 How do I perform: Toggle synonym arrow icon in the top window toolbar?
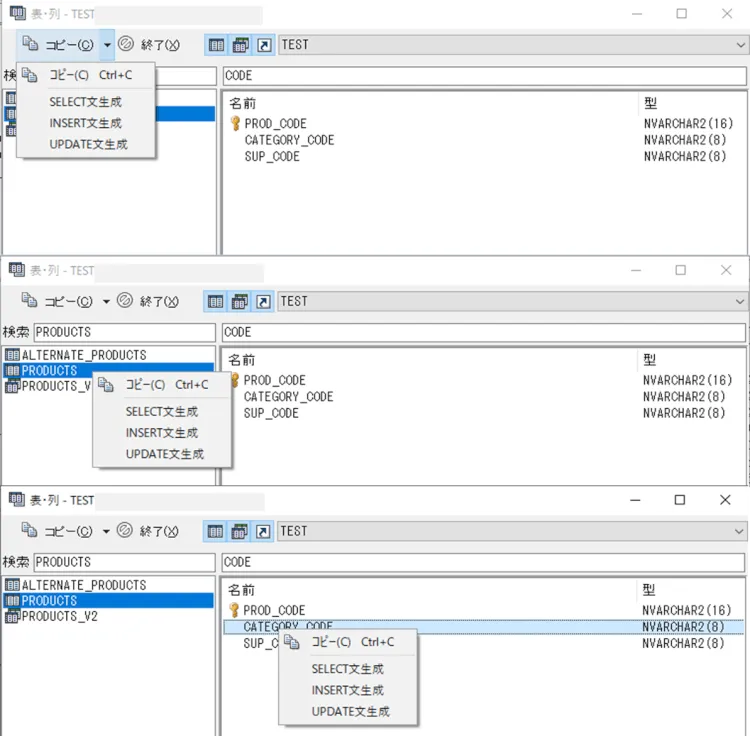(x=264, y=45)
